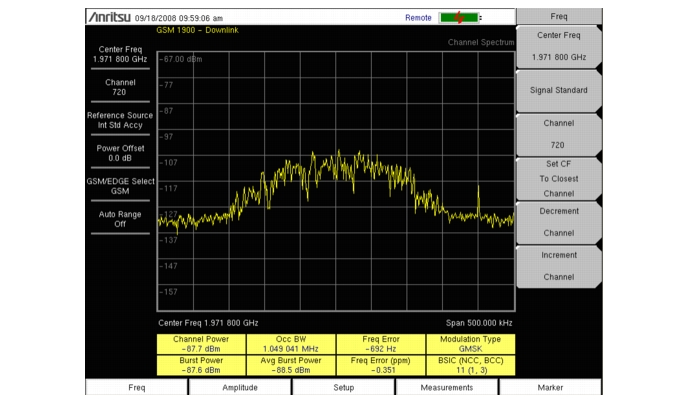This screenshot has width=689, height=402.
Task: Click the Occ BW 1.049 041 MHz cell
Action: pos(291,344)
